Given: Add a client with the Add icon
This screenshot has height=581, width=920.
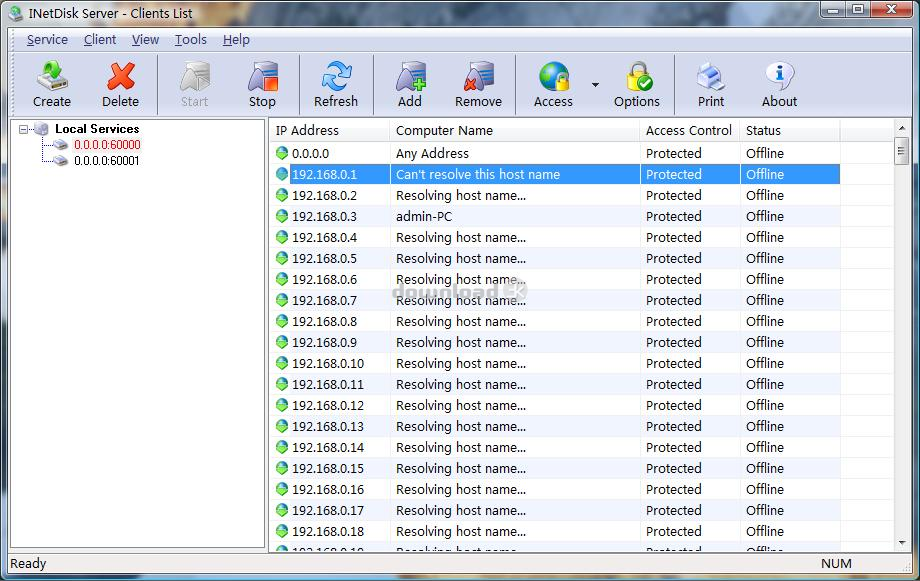Looking at the screenshot, I should 410,76.
